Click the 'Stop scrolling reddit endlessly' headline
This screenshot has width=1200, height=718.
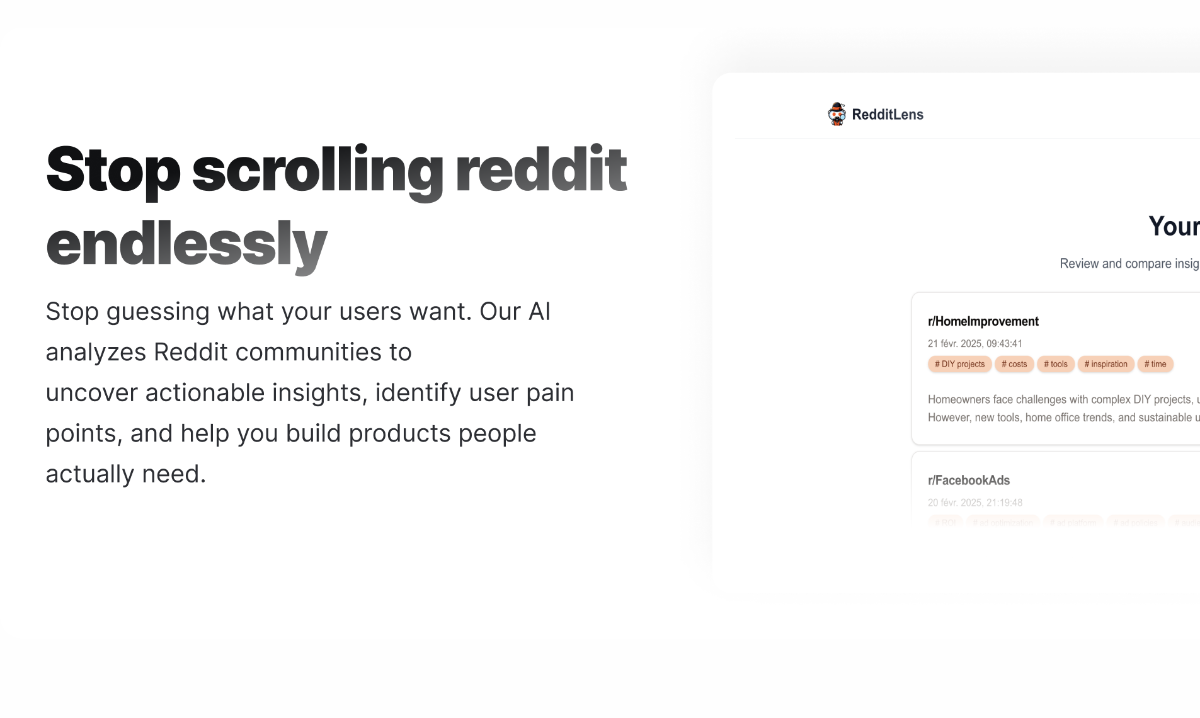point(336,207)
